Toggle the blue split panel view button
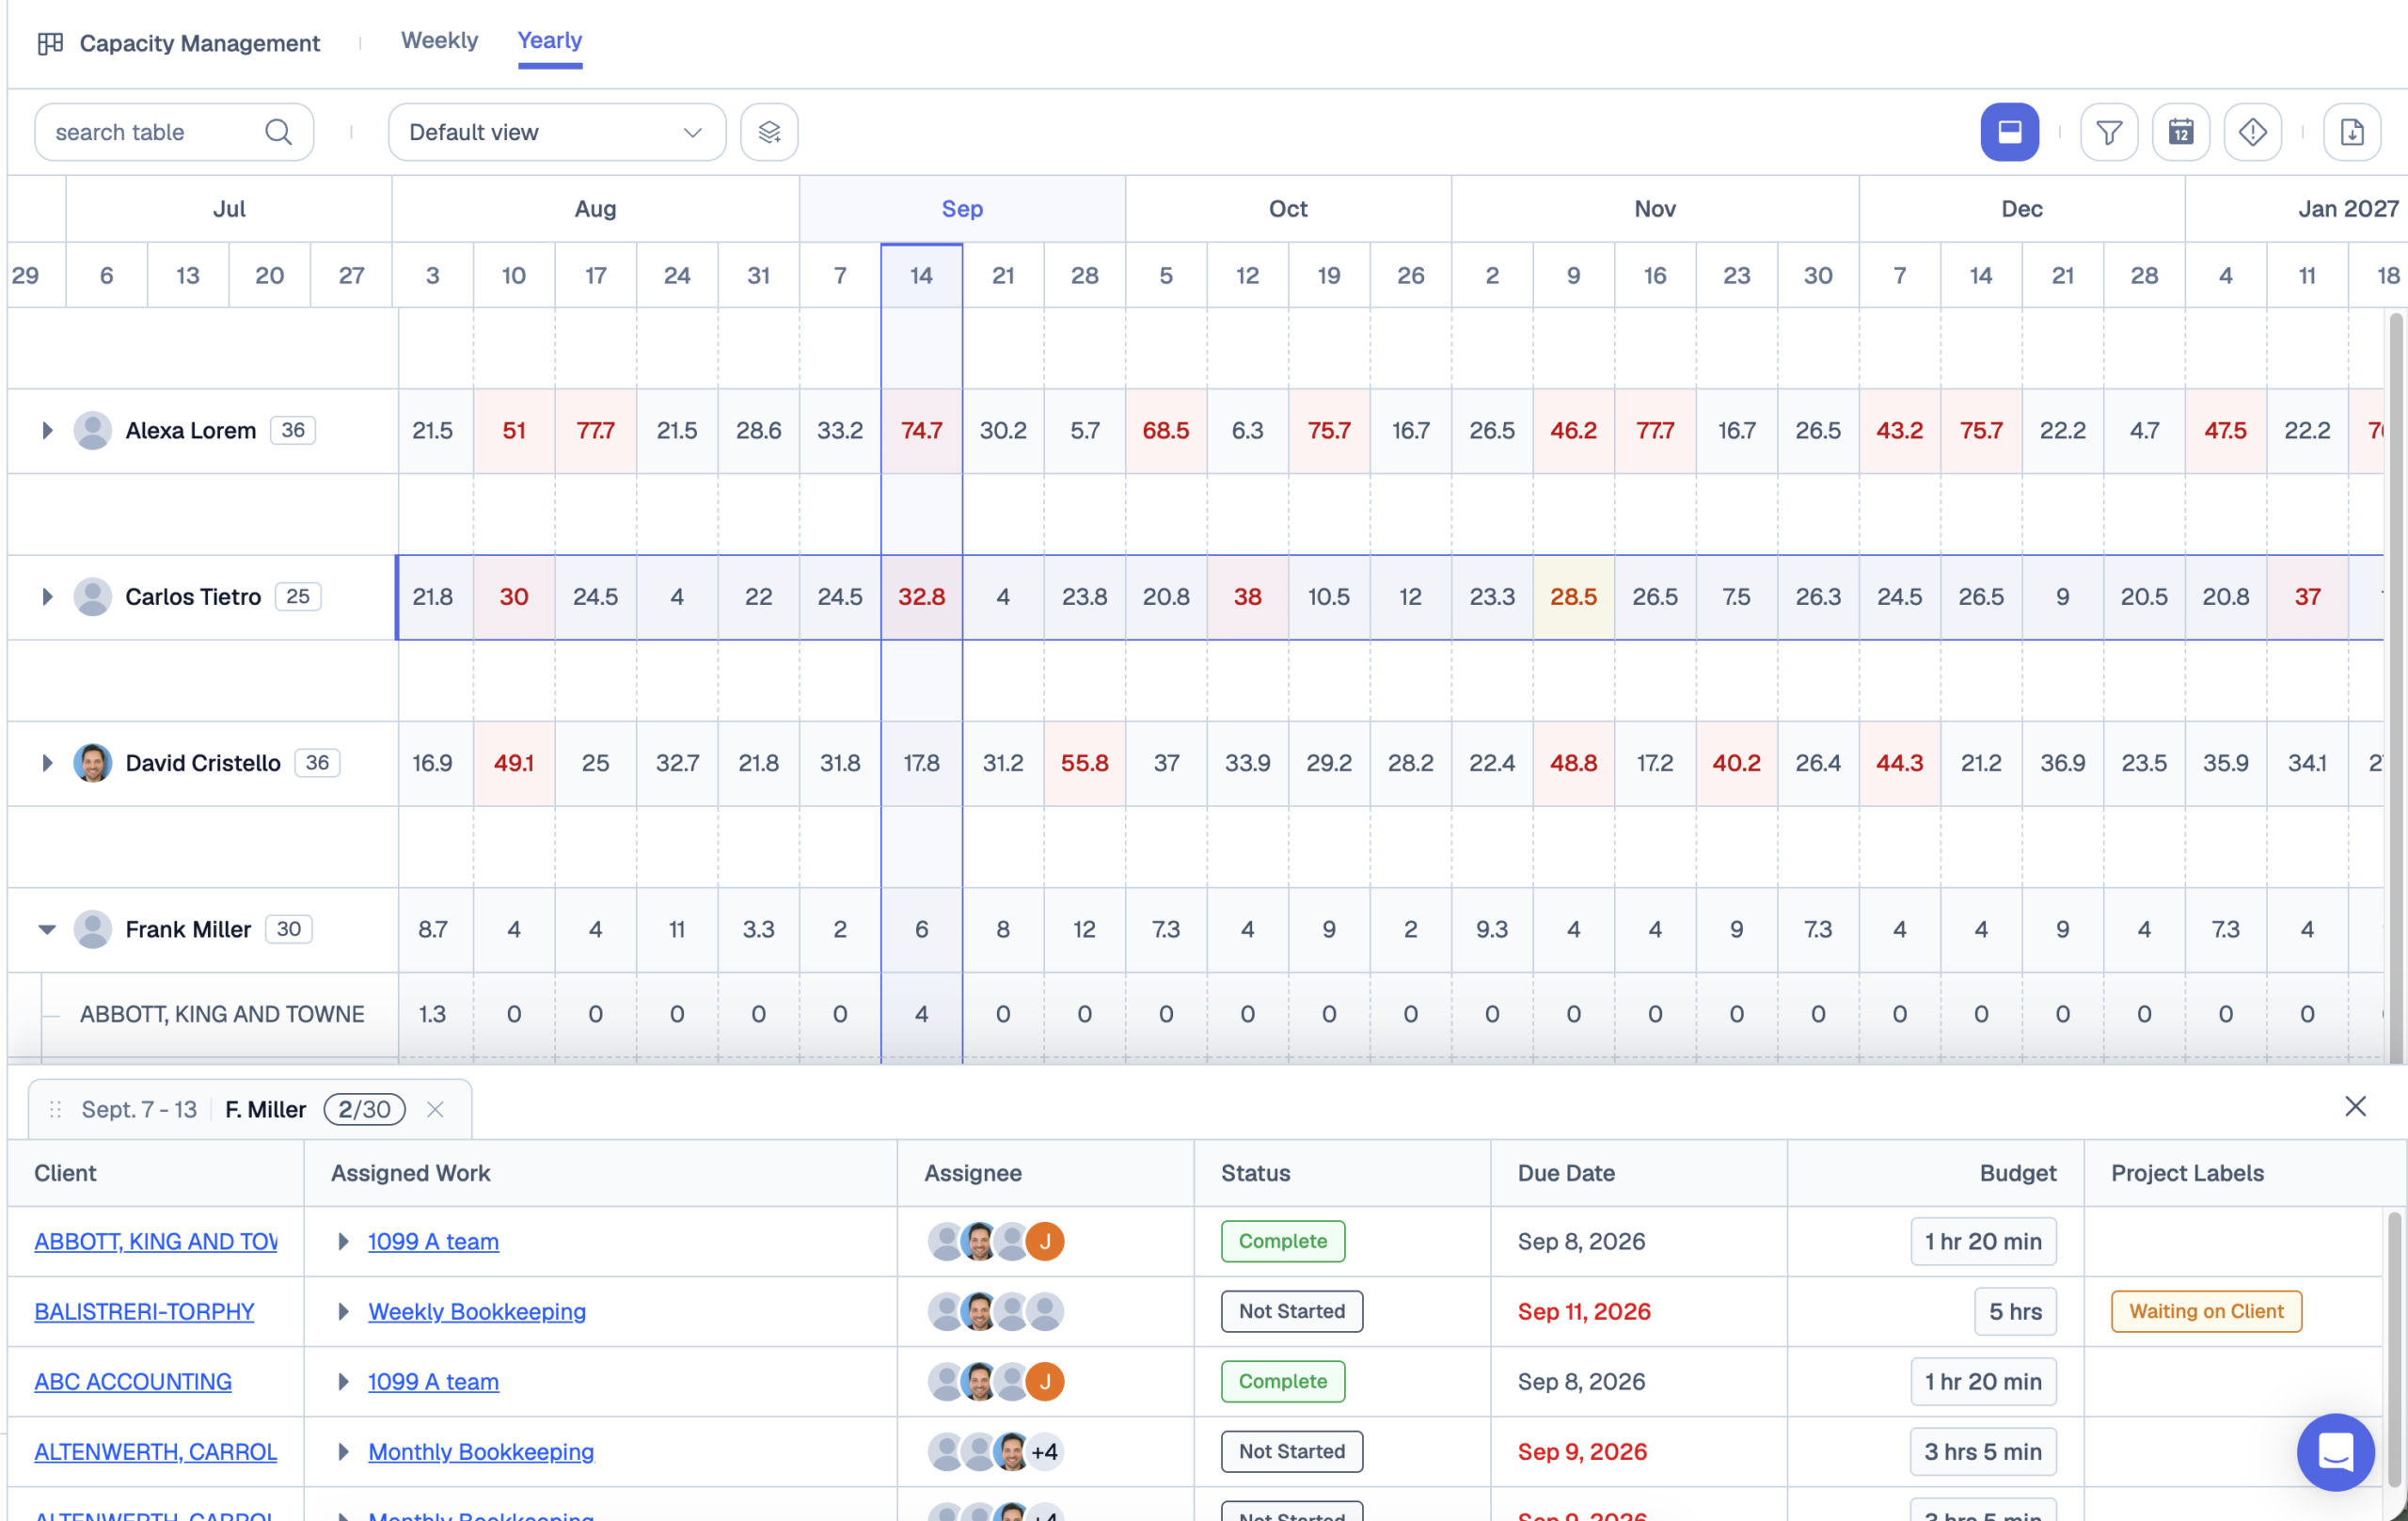The height and width of the screenshot is (1521, 2408). (x=2009, y=132)
